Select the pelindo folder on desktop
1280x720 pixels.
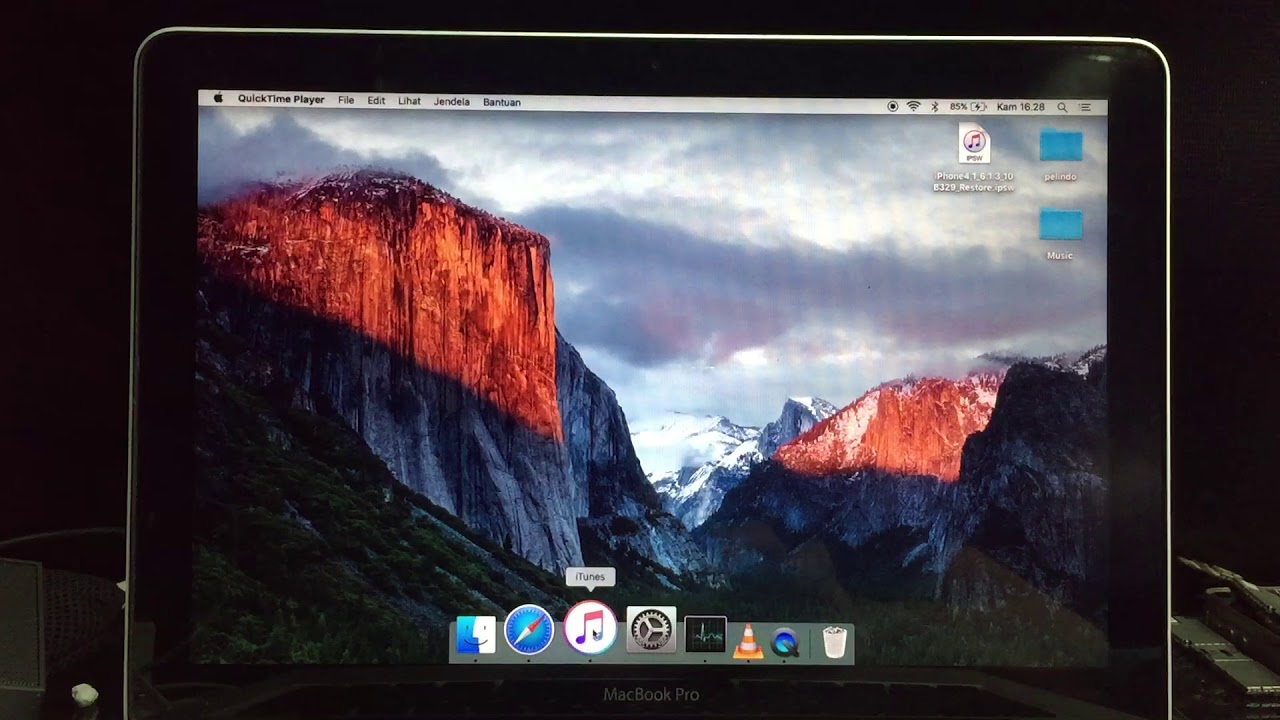[x=1060, y=146]
